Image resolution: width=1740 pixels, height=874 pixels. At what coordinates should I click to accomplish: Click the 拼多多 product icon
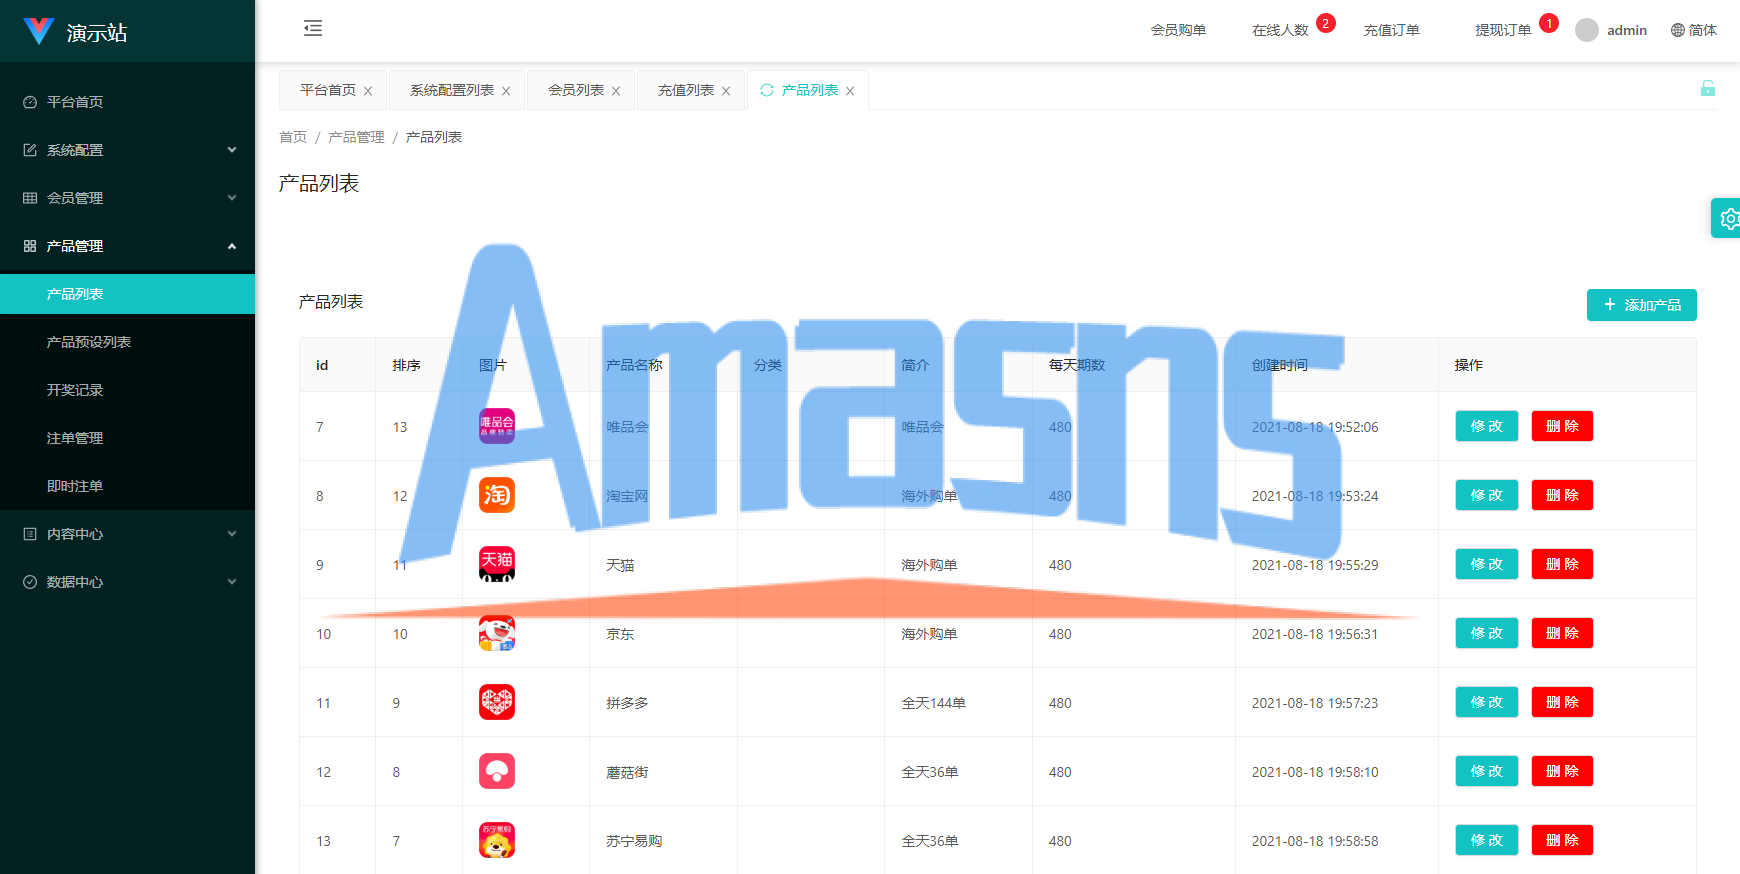pos(497,702)
